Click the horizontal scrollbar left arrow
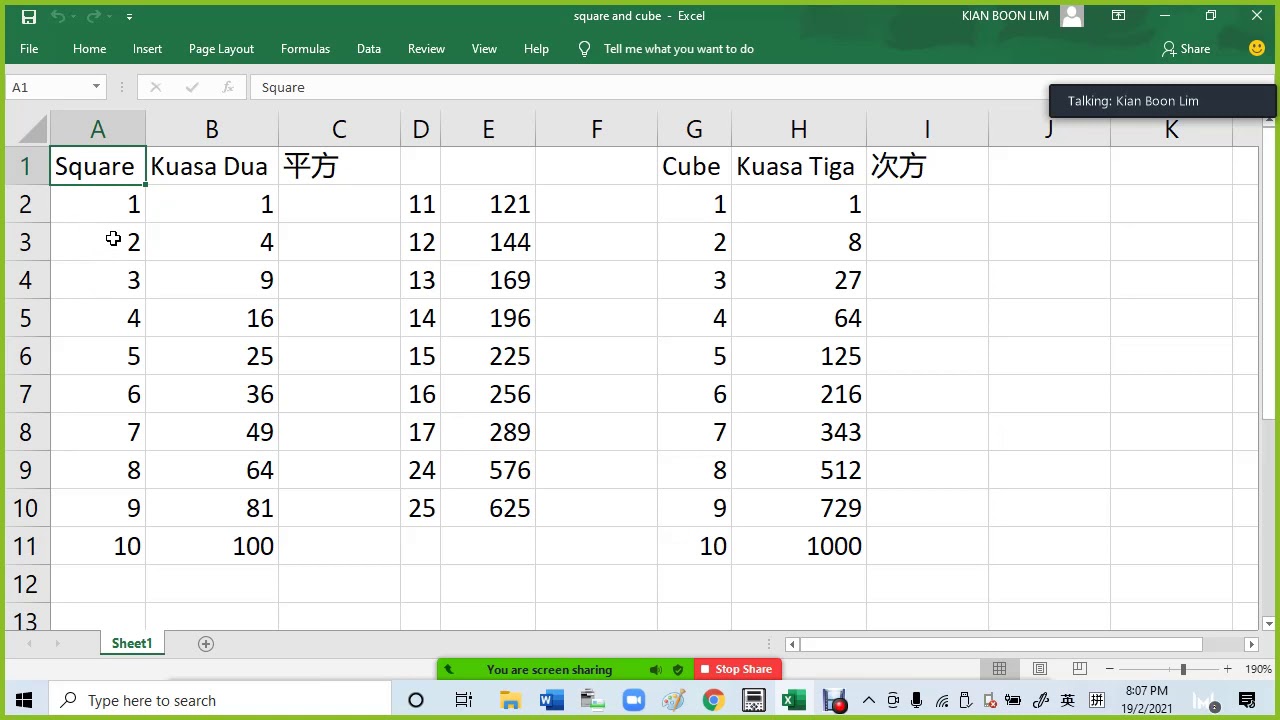The width and height of the screenshot is (1280, 720). click(x=792, y=645)
